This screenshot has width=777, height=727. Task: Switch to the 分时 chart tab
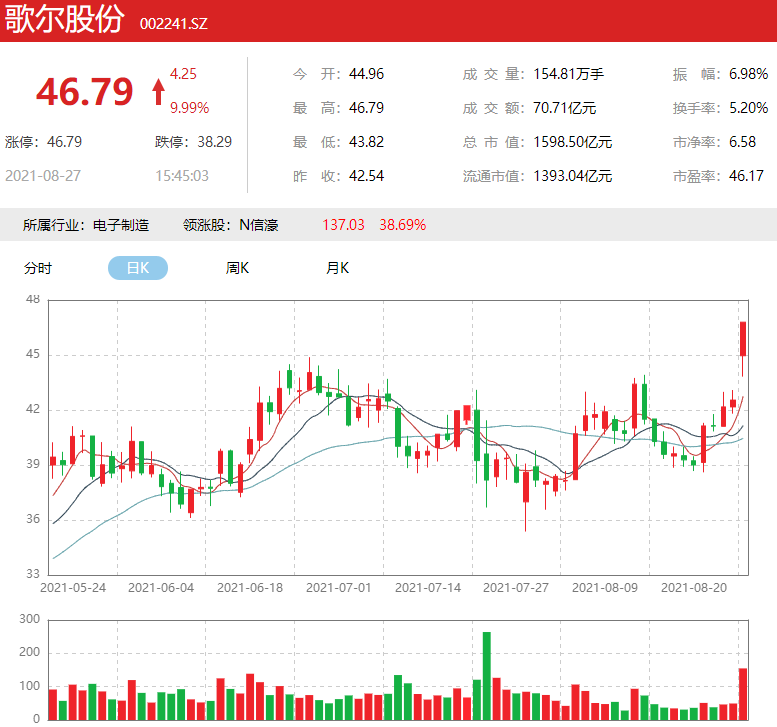38,268
